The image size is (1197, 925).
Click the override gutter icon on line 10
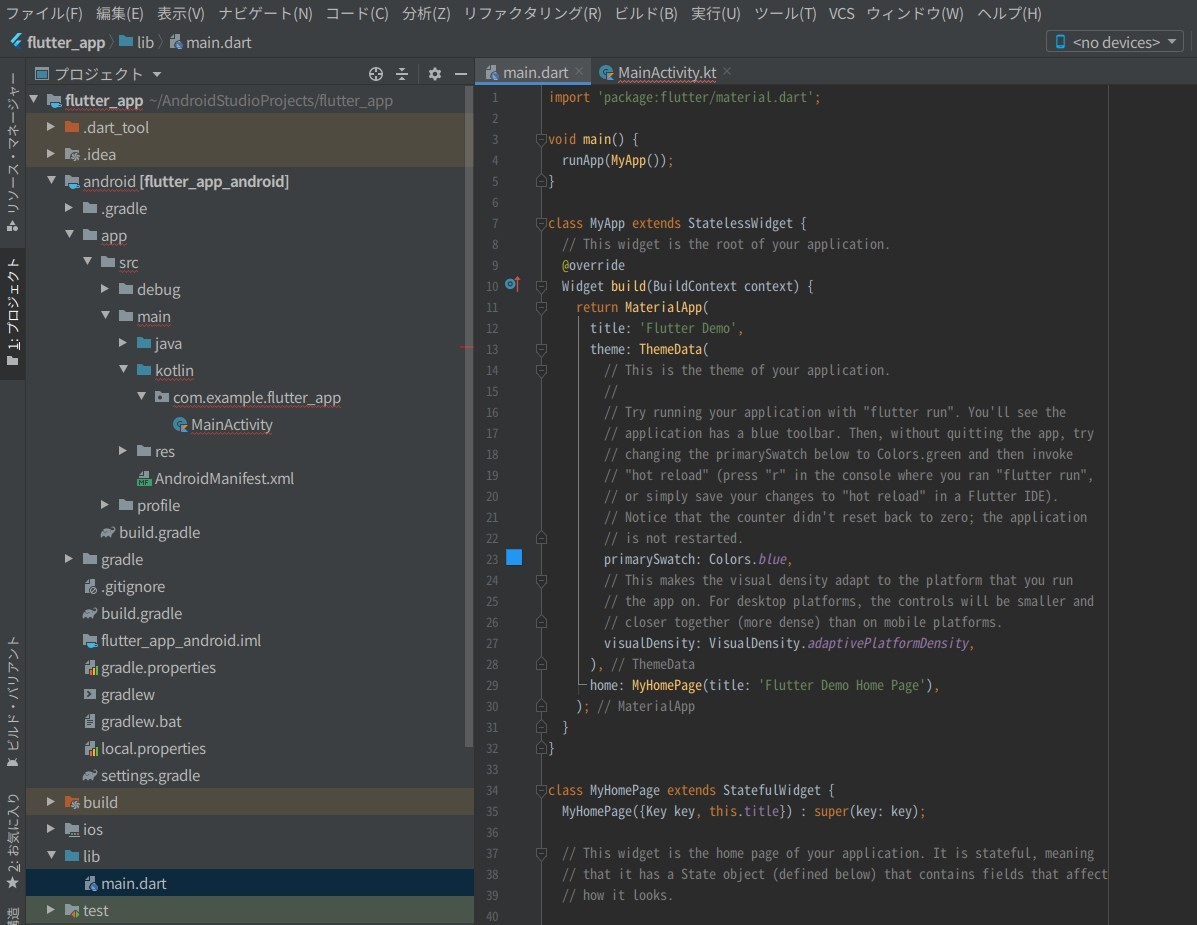tap(512, 285)
